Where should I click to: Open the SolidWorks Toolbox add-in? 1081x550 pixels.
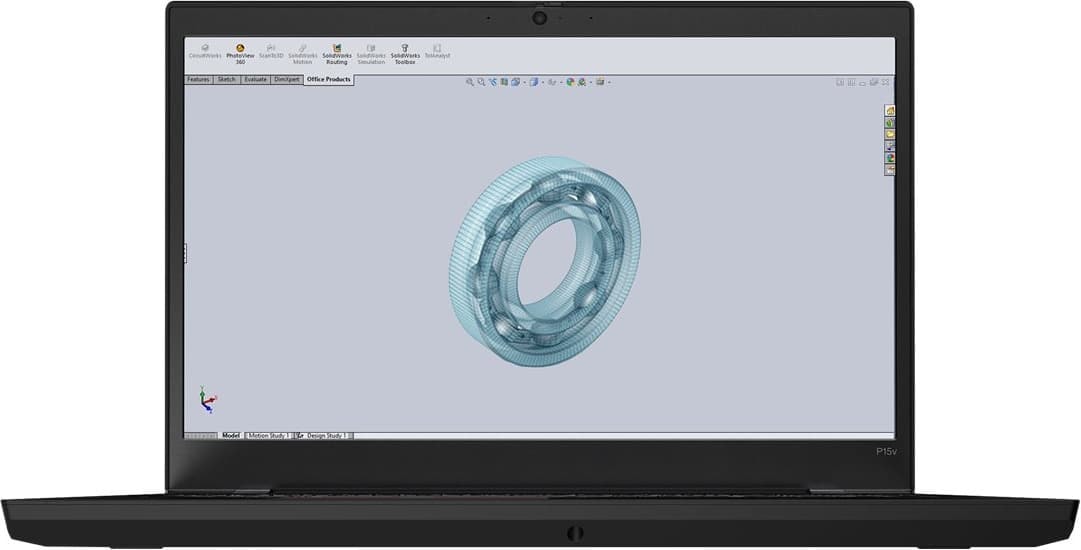click(405, 54)
